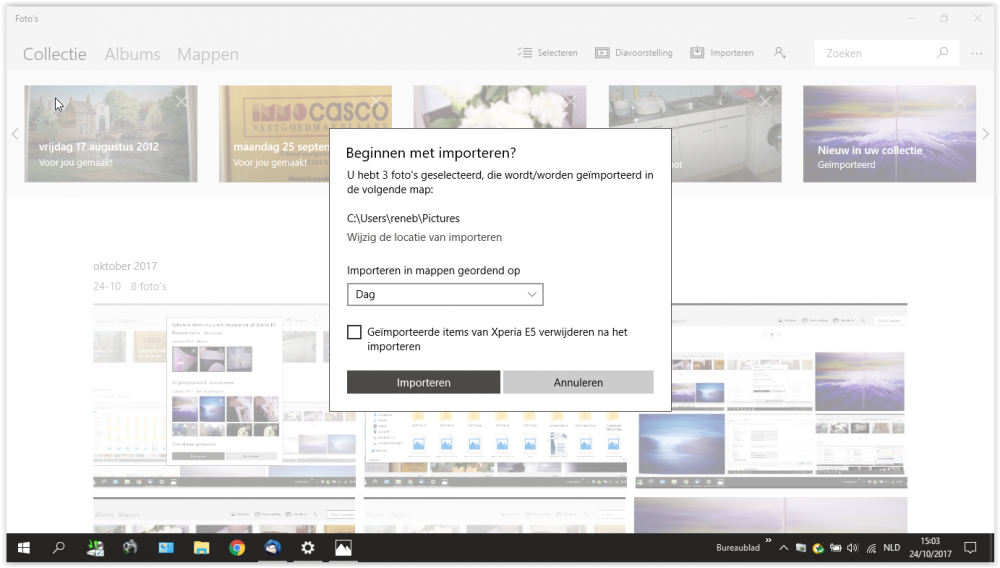The height and width of the screenshot is (568, 1000).
Task: Click the Importeren toolbar icon
Action: click(x=697, y=53)
